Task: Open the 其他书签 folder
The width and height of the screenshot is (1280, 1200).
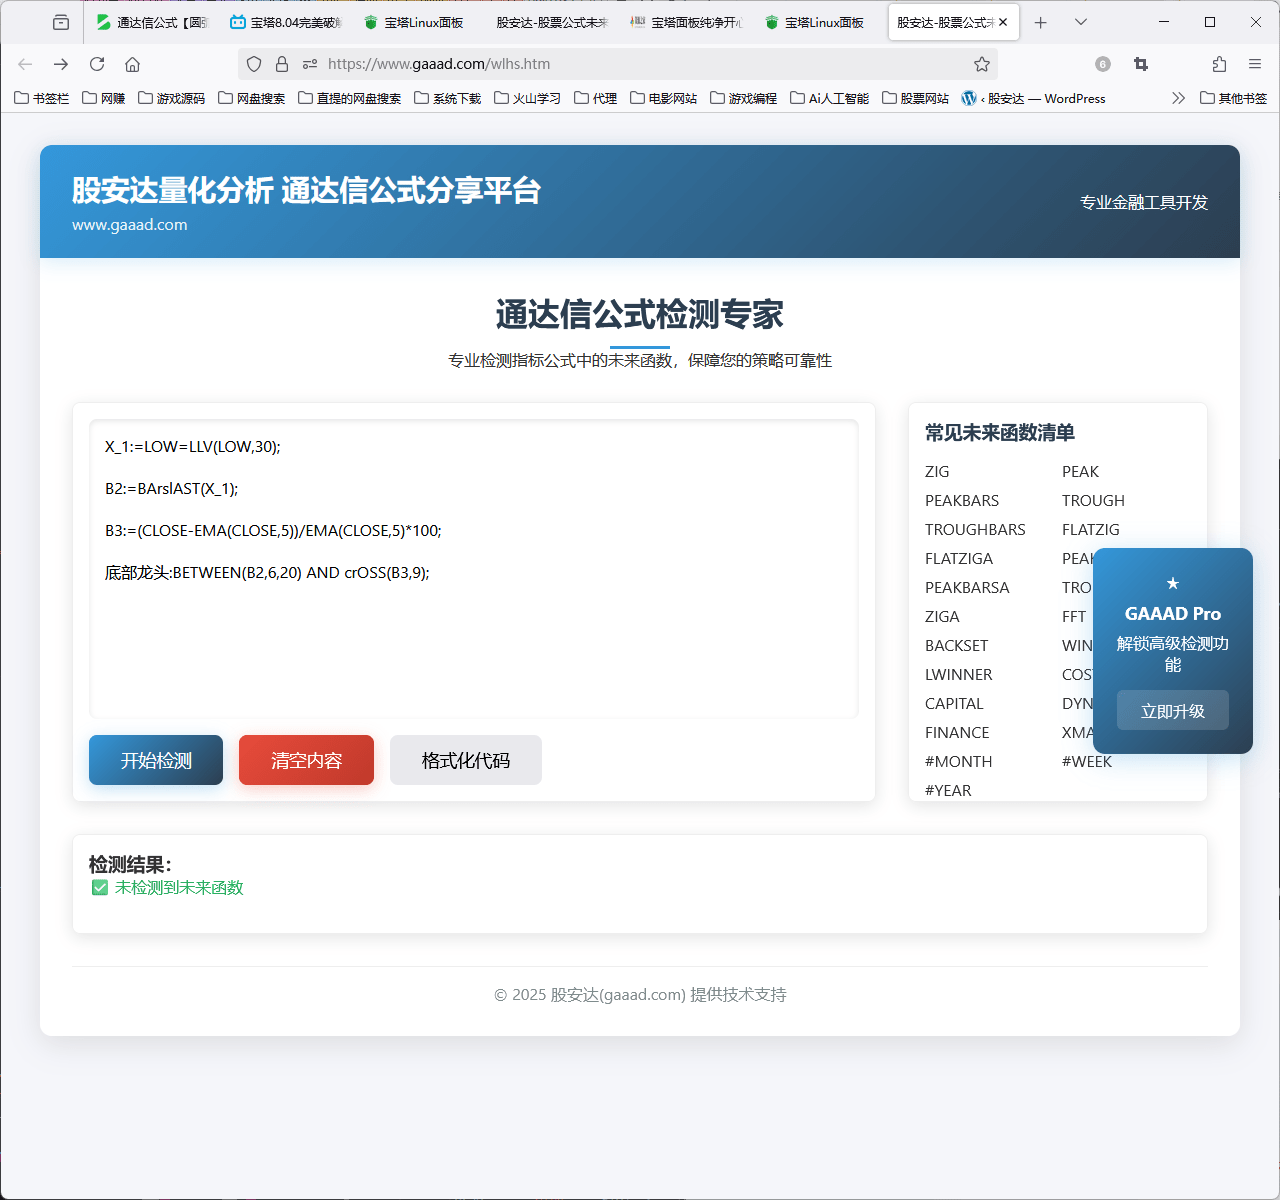Action: pyautogui.click(x=1233, y=98)
